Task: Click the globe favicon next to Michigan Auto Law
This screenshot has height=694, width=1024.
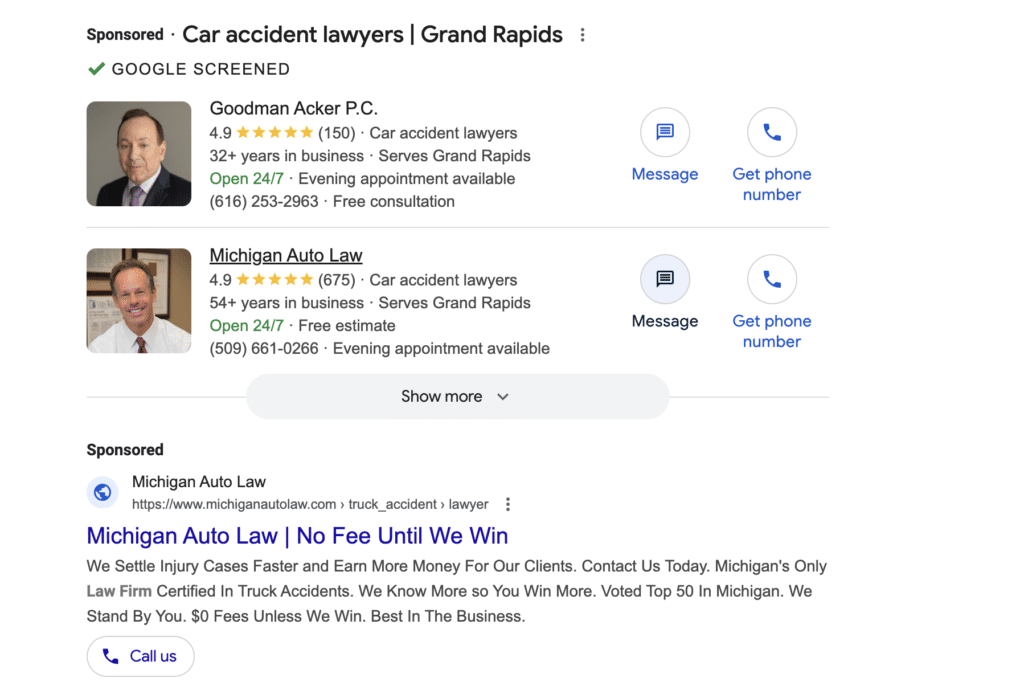Action: click(x=103, y=492)
